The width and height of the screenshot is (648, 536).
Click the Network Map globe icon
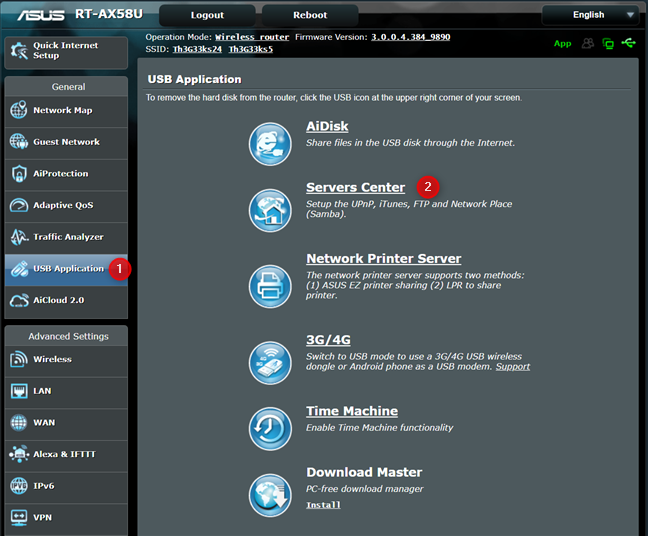pos(19,110)
